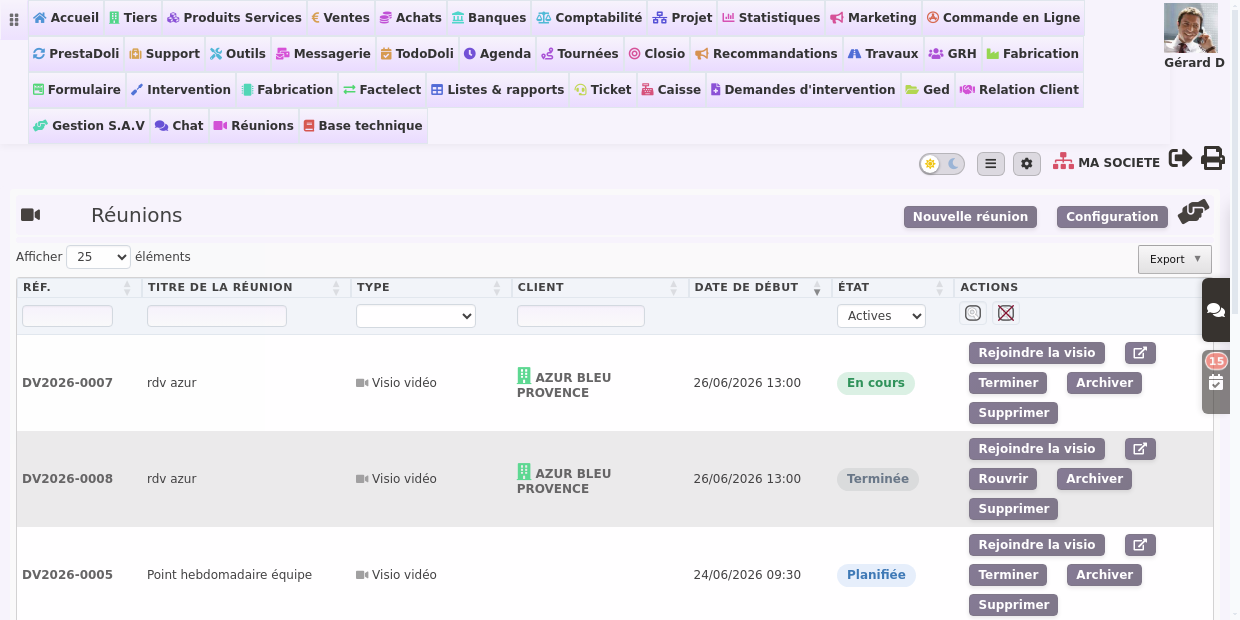The height and width of the screenshot is (620, 1240).
Task: Open Gérard D user avatar
Action: [1191, 28]
